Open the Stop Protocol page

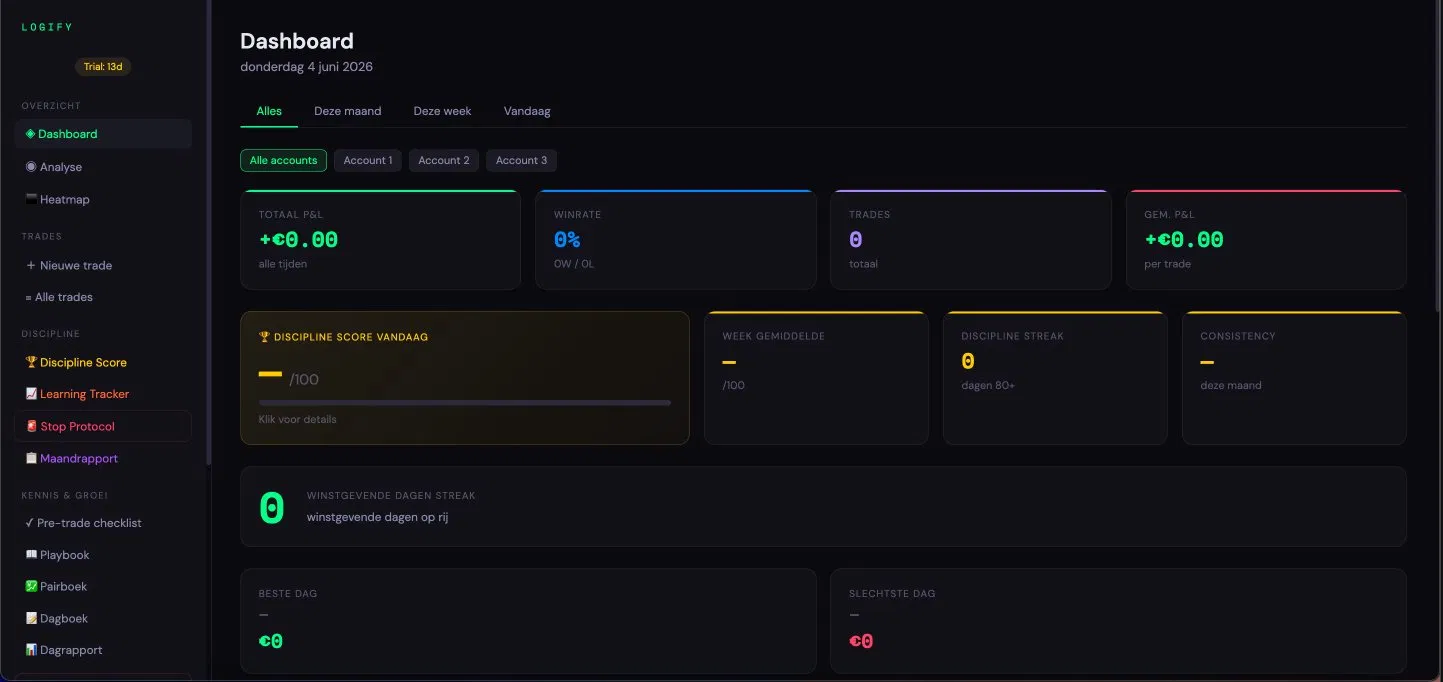click(x=103, y=426)
